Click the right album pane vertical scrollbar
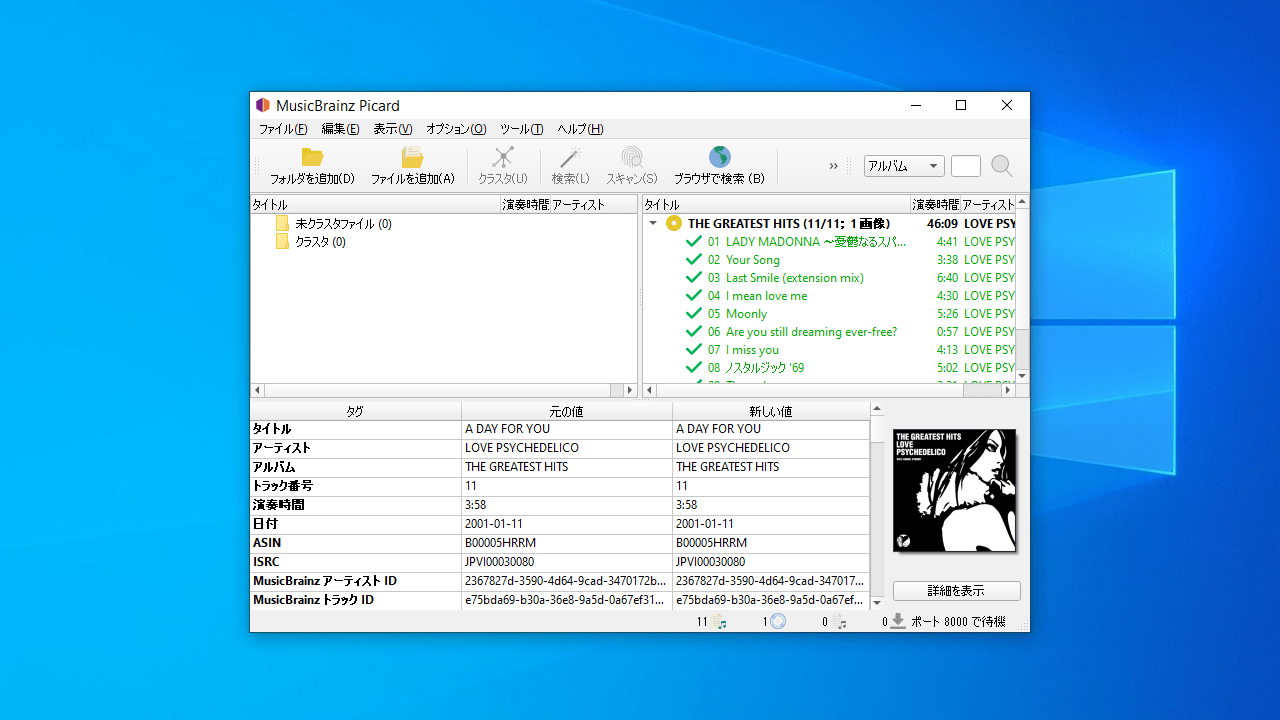This screenshot has width=1280, height=720. (x=1022, y=289)
